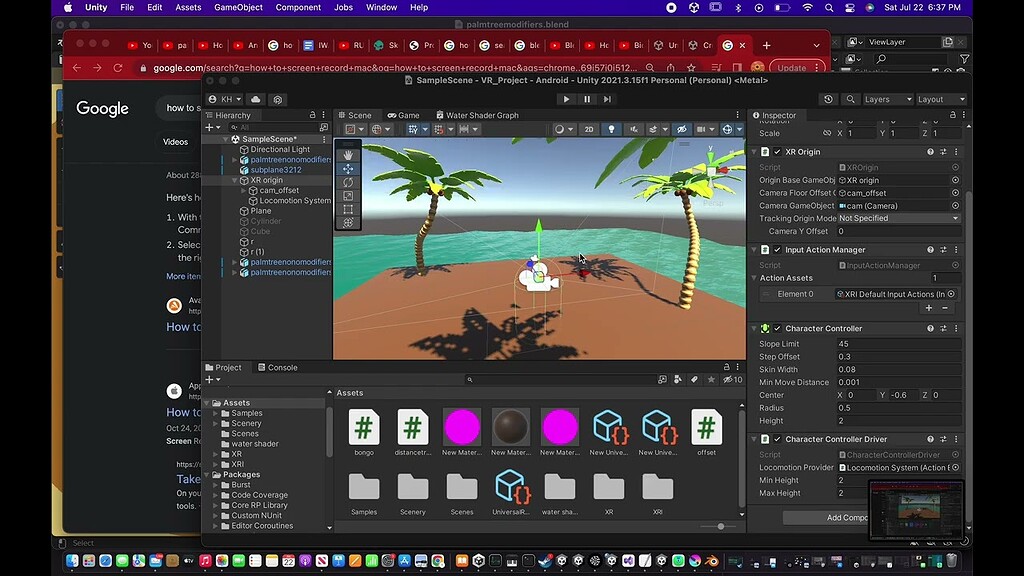Screen dimensions: 1024x576
Task: Disable the Input Action Manager component
Action: [x=777, y=249]
